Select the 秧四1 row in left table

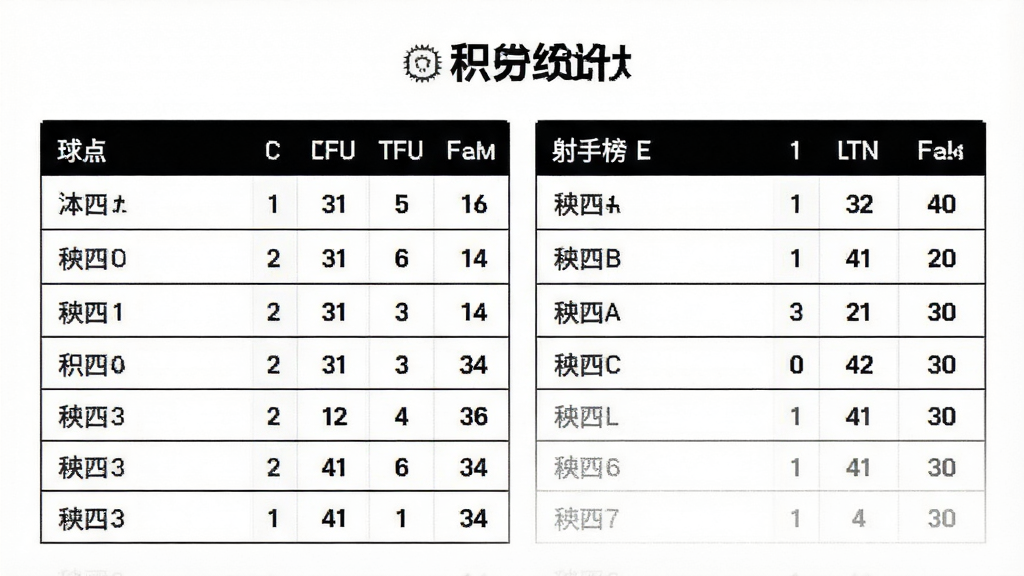[275, 311]
